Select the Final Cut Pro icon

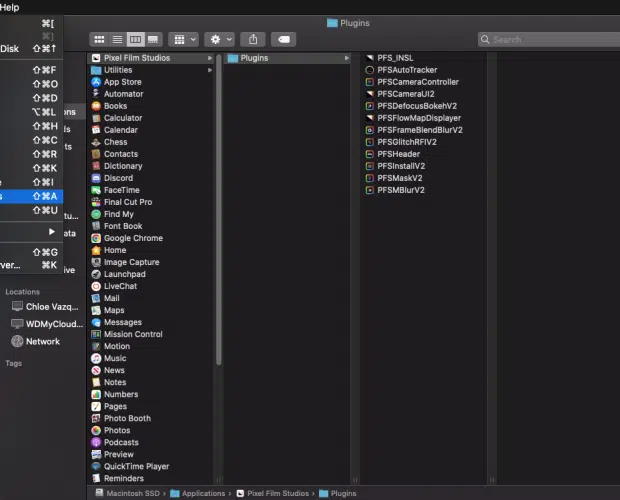96,202
